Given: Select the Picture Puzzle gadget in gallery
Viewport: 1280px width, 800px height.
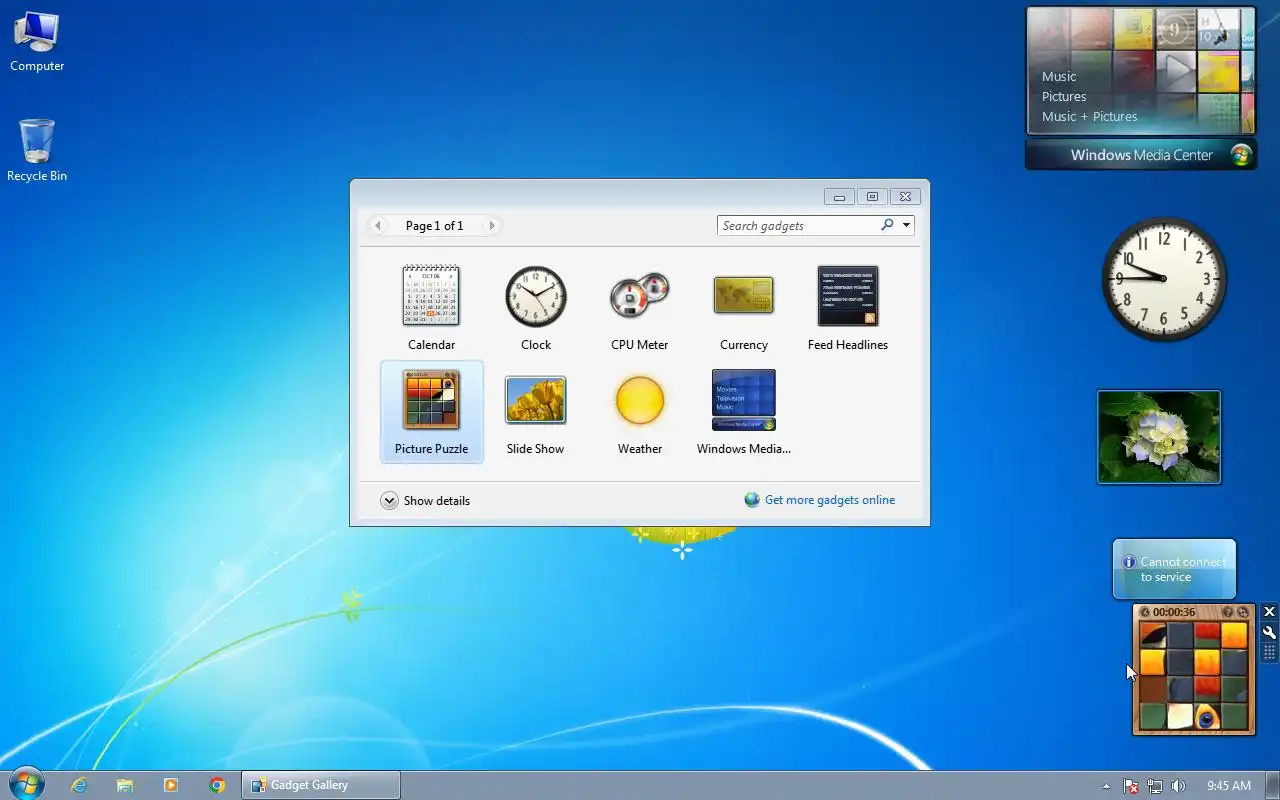Looking at the screenshot, I should [431, 411].
